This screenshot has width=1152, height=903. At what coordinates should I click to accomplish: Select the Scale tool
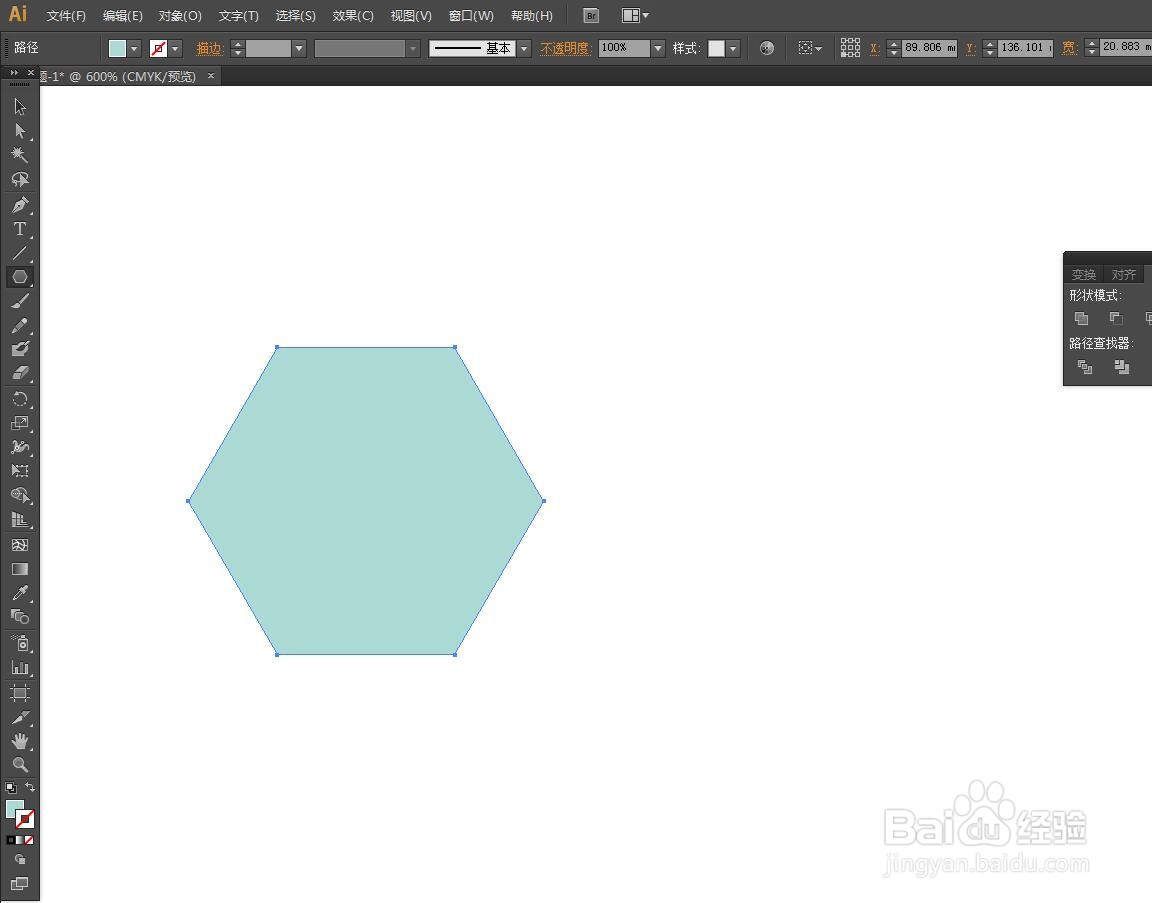point(20,423)
